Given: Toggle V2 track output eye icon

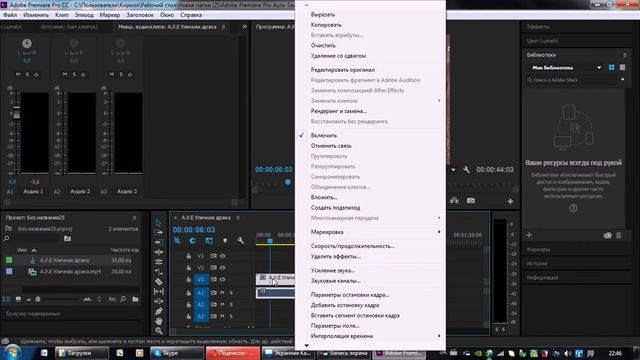Looking at the screenshot, I should click(223, 268).
